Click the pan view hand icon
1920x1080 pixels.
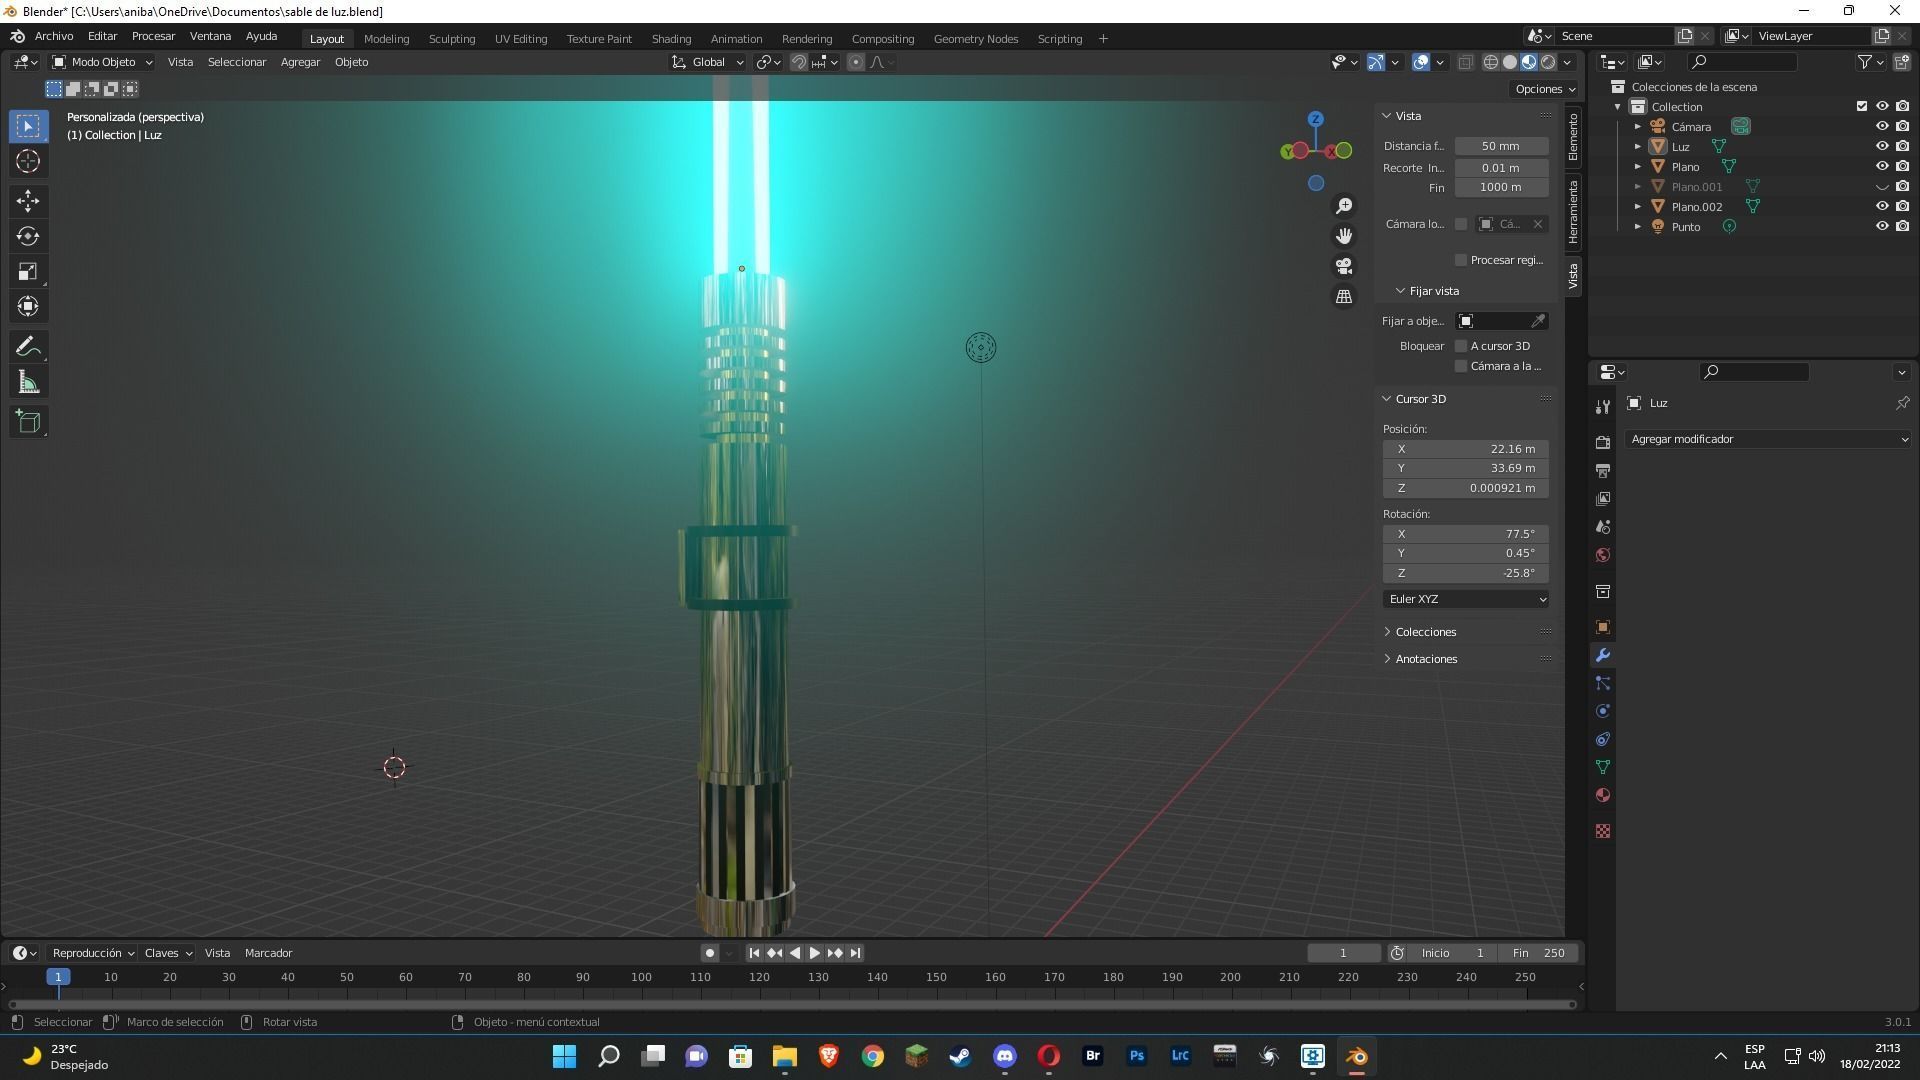(x=1344, y=236)
